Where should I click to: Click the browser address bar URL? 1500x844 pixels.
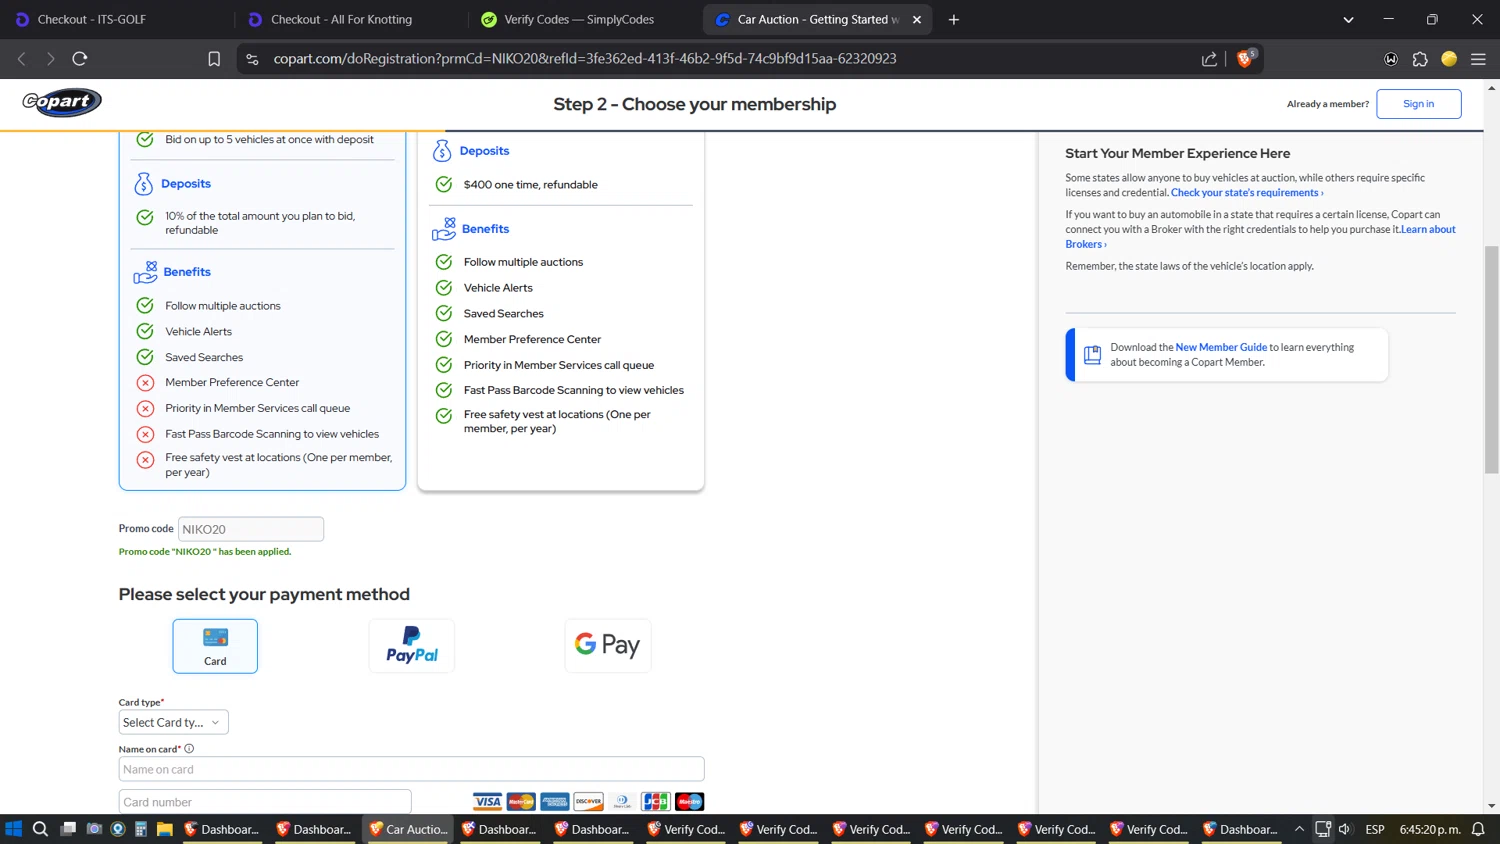click(585, 59)
